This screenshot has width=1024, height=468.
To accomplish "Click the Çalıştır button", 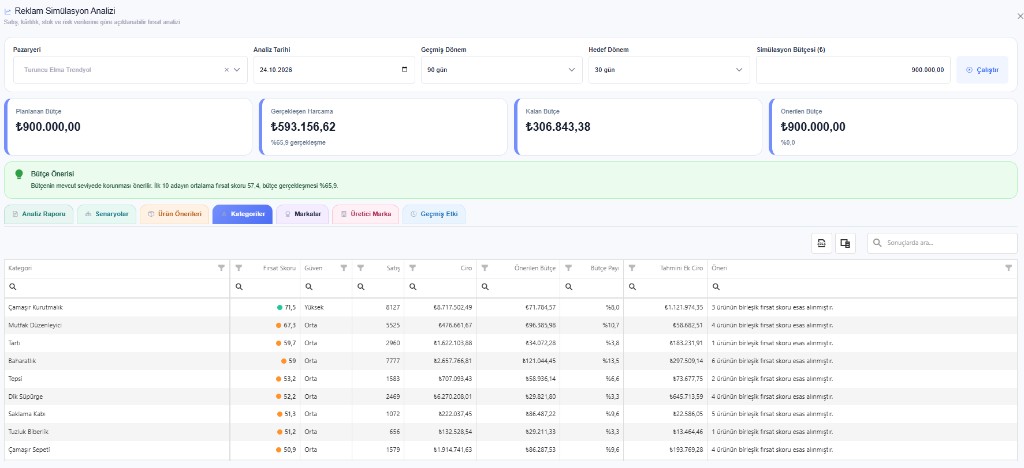I will pyautogui.click(x=982, y=70).
